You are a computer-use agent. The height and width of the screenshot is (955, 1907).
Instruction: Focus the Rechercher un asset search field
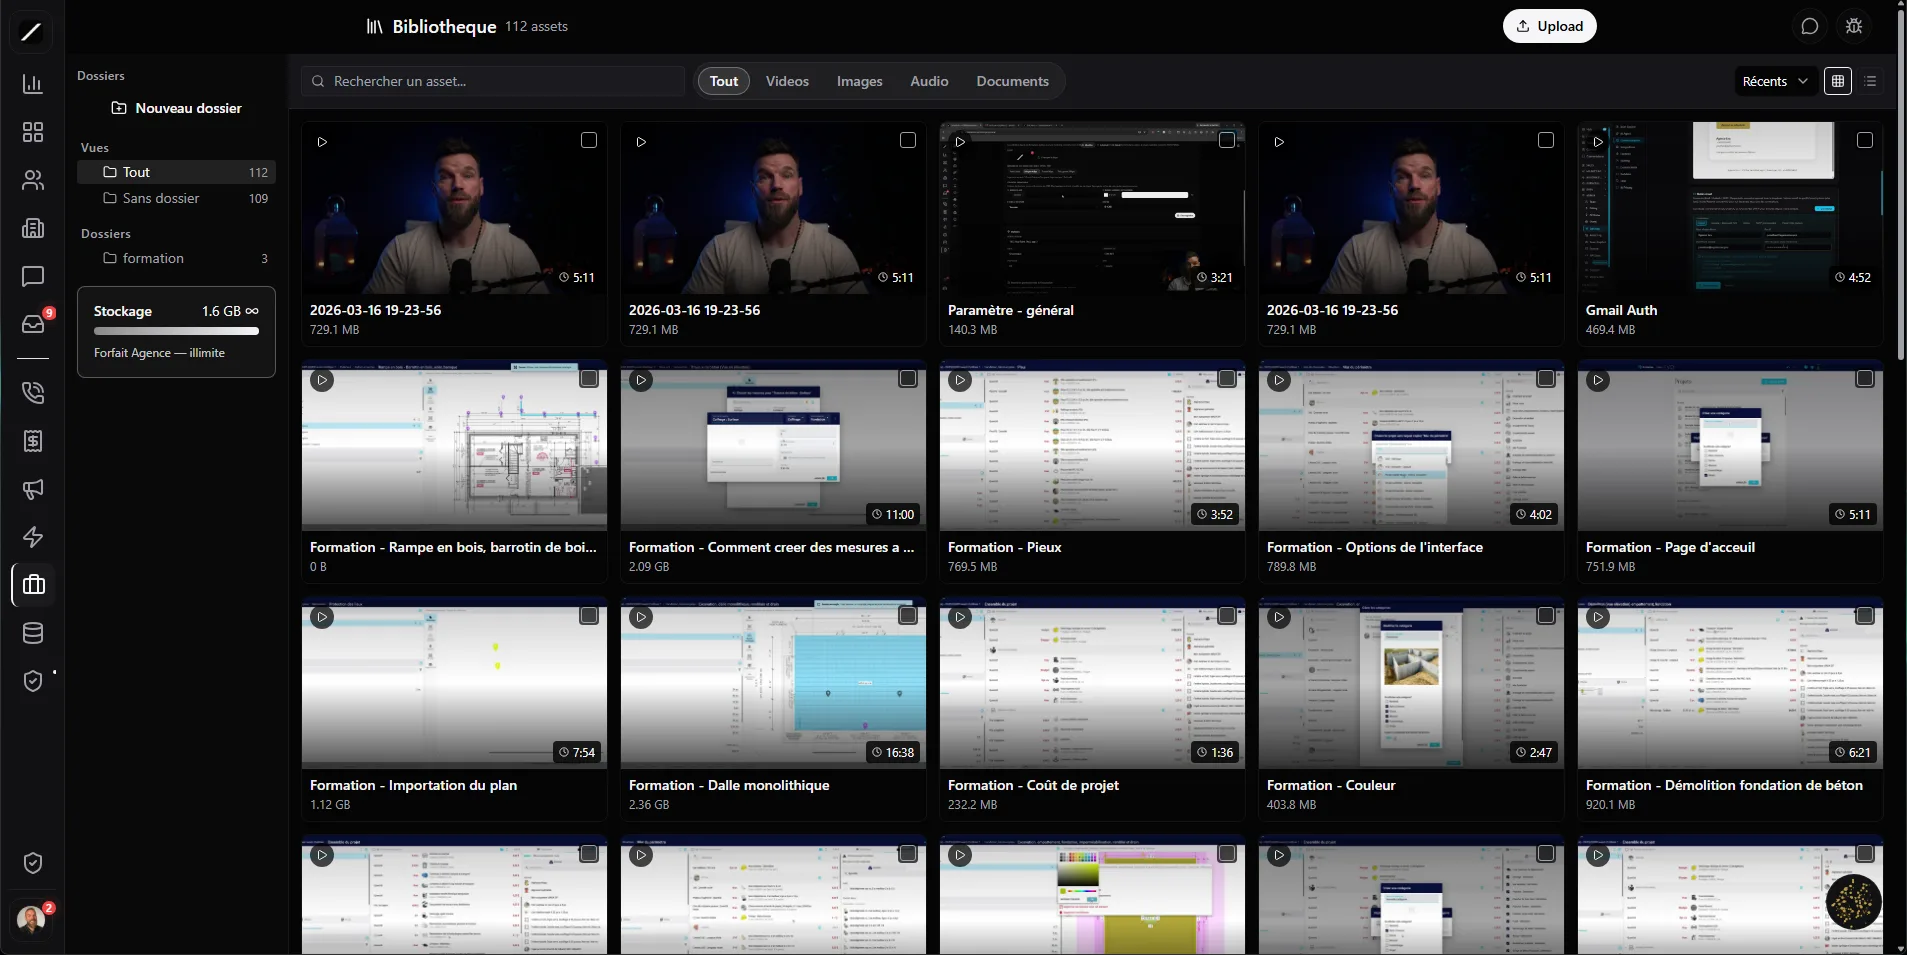[x=493, y=81]
